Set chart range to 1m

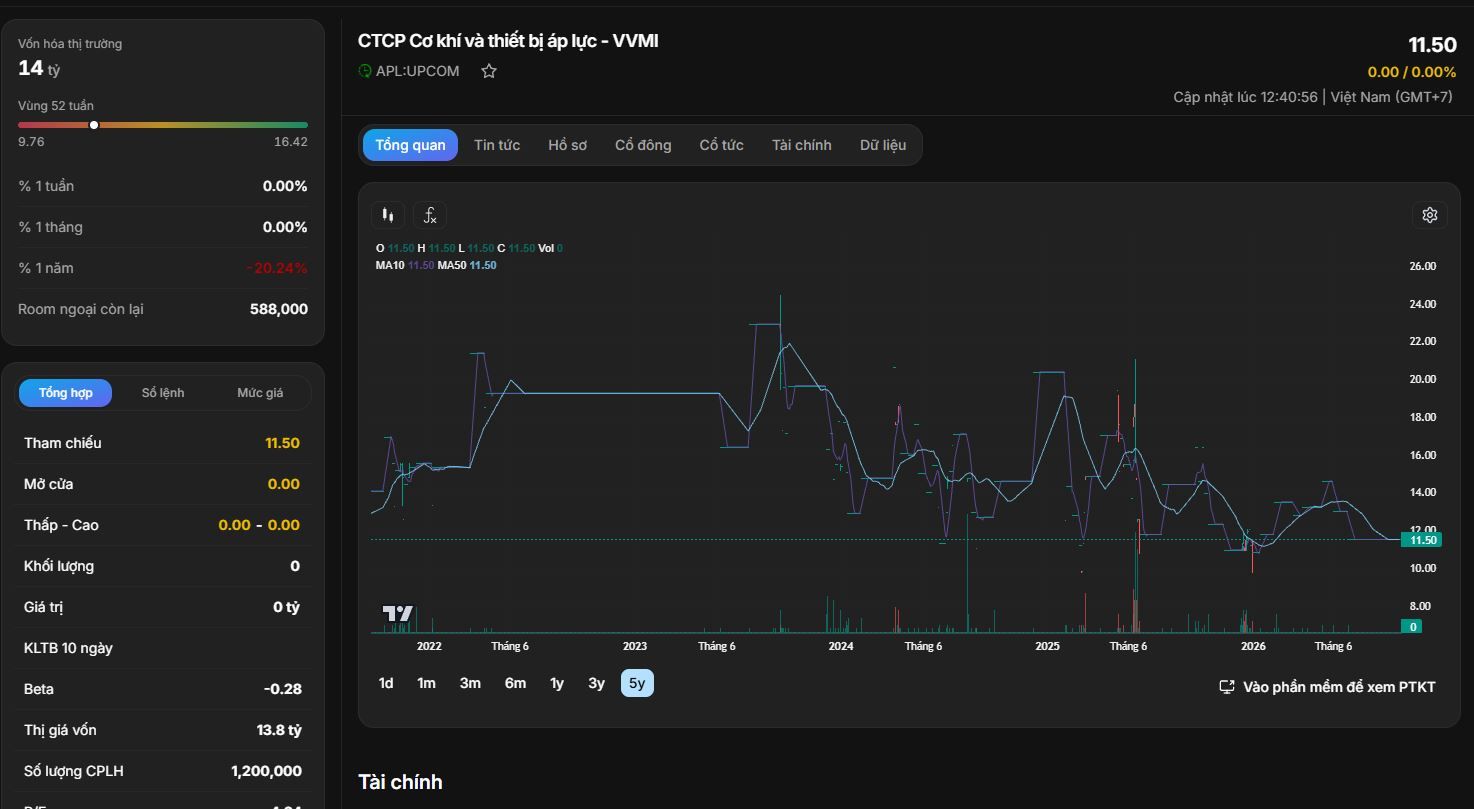426,683
